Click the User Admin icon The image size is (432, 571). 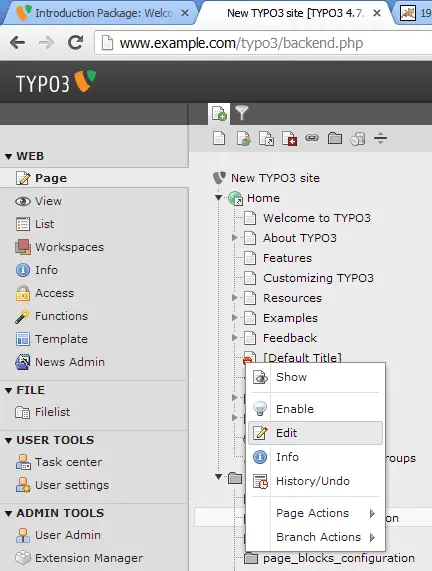(x=23, y=535)
